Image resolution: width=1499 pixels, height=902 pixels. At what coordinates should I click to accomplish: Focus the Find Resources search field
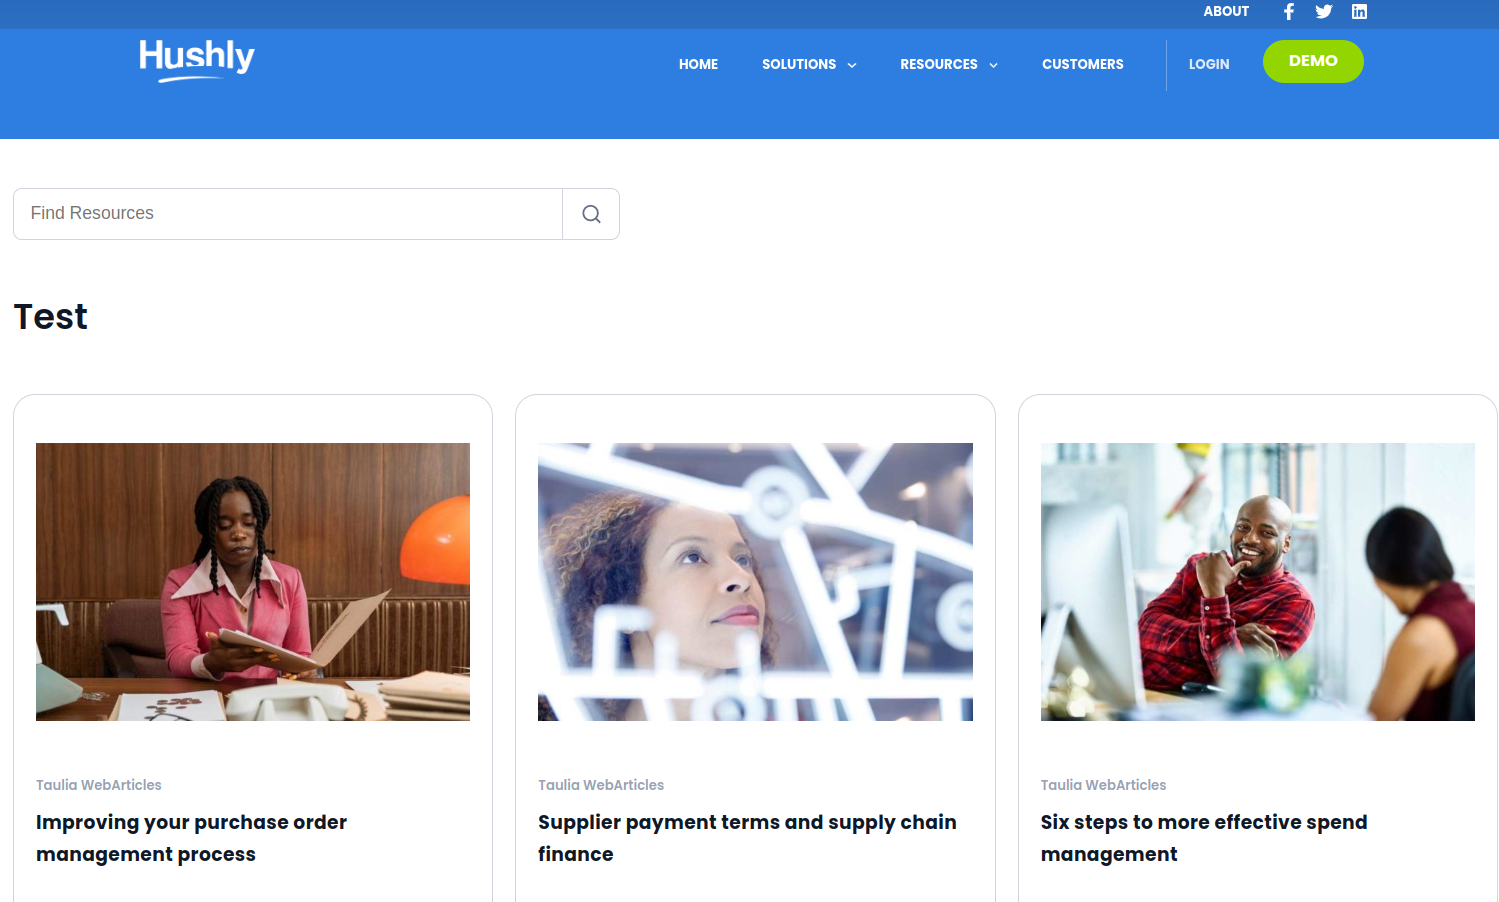point(288,214)
